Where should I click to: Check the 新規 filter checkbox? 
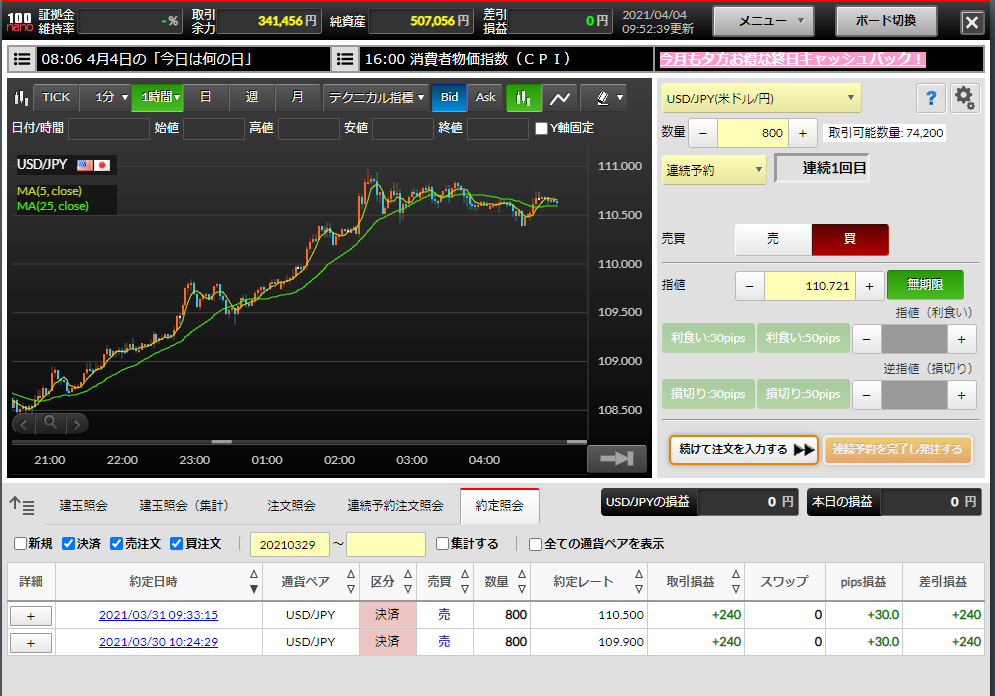coord(20,544)
